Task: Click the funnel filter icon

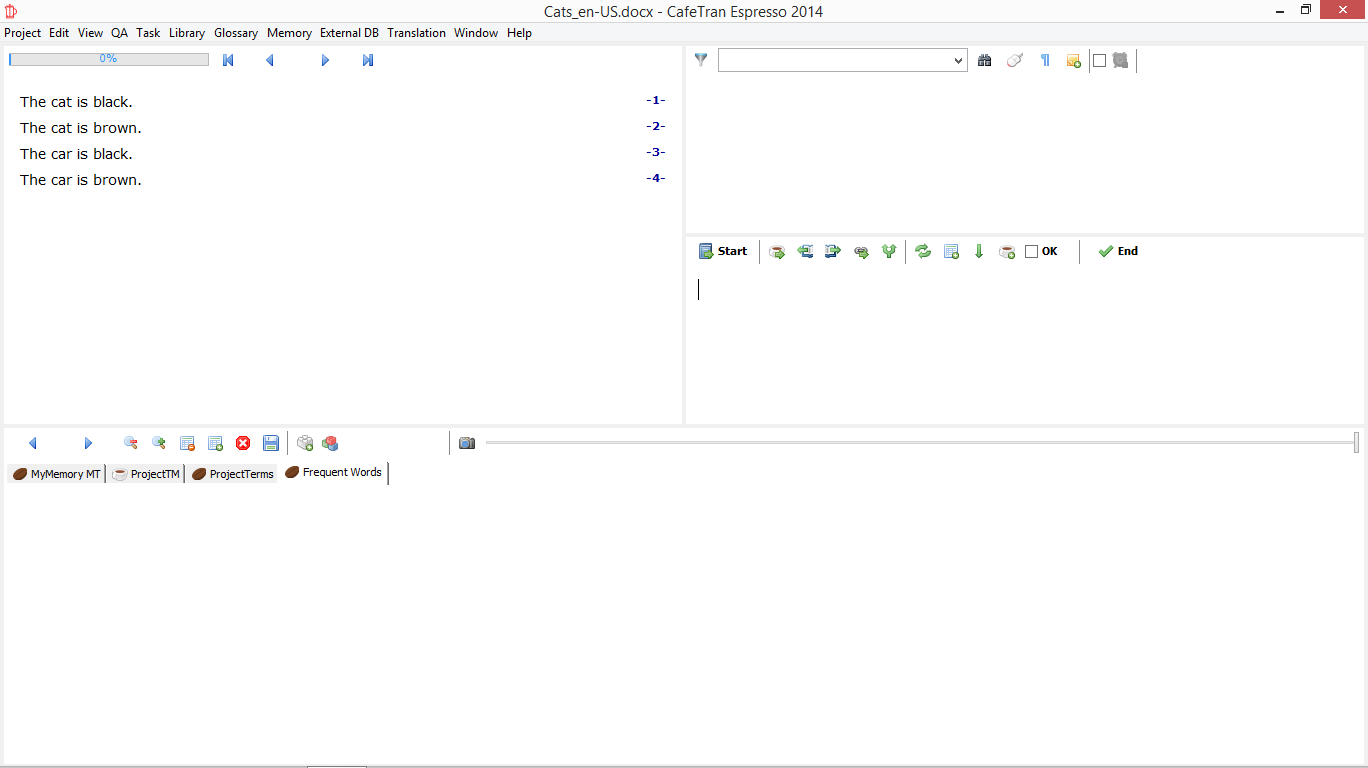Action: coord(701,60)
